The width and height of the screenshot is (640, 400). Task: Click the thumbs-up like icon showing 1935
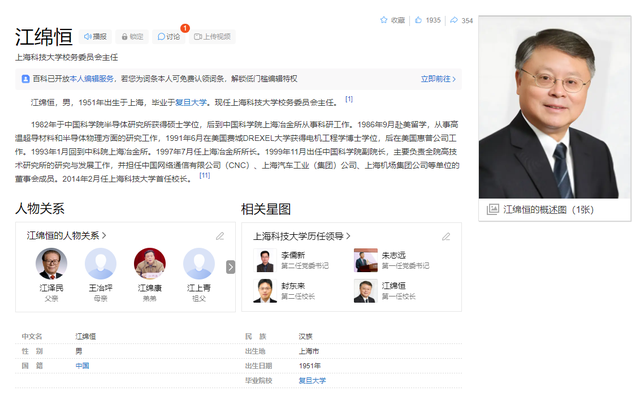(418, 20)
